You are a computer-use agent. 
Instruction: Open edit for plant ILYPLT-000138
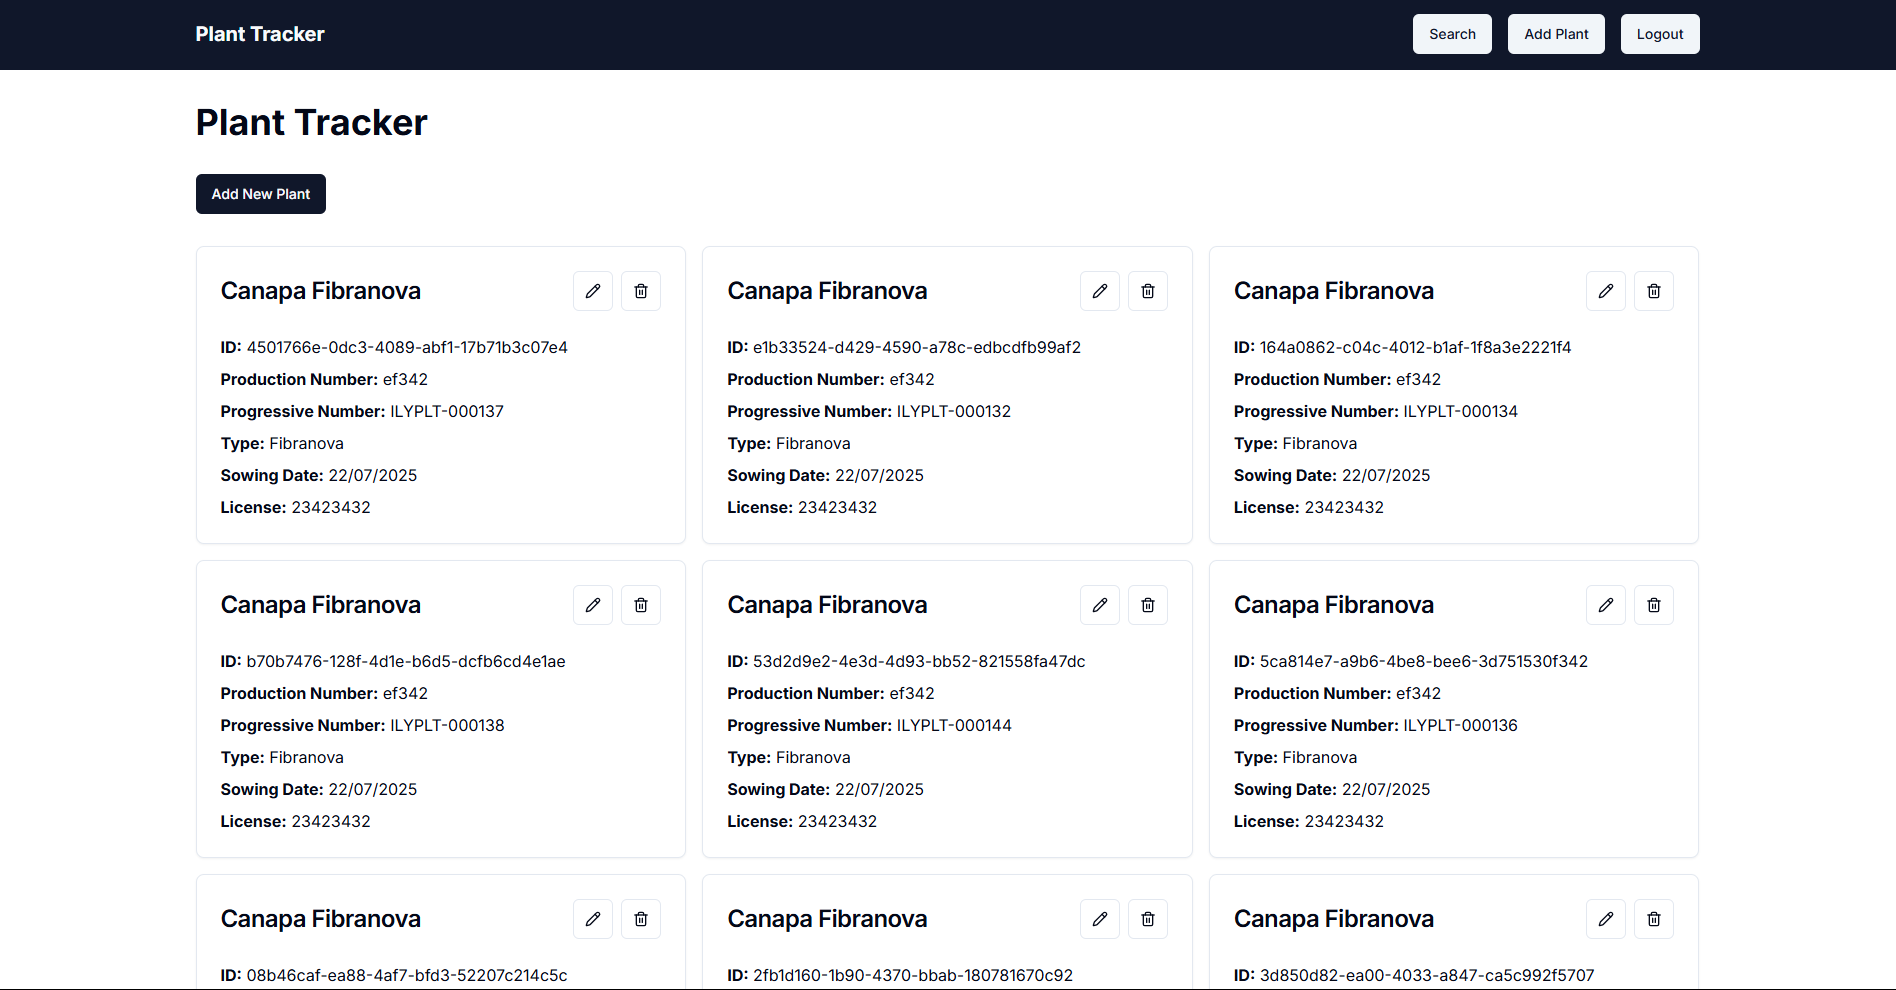point(593,605)
